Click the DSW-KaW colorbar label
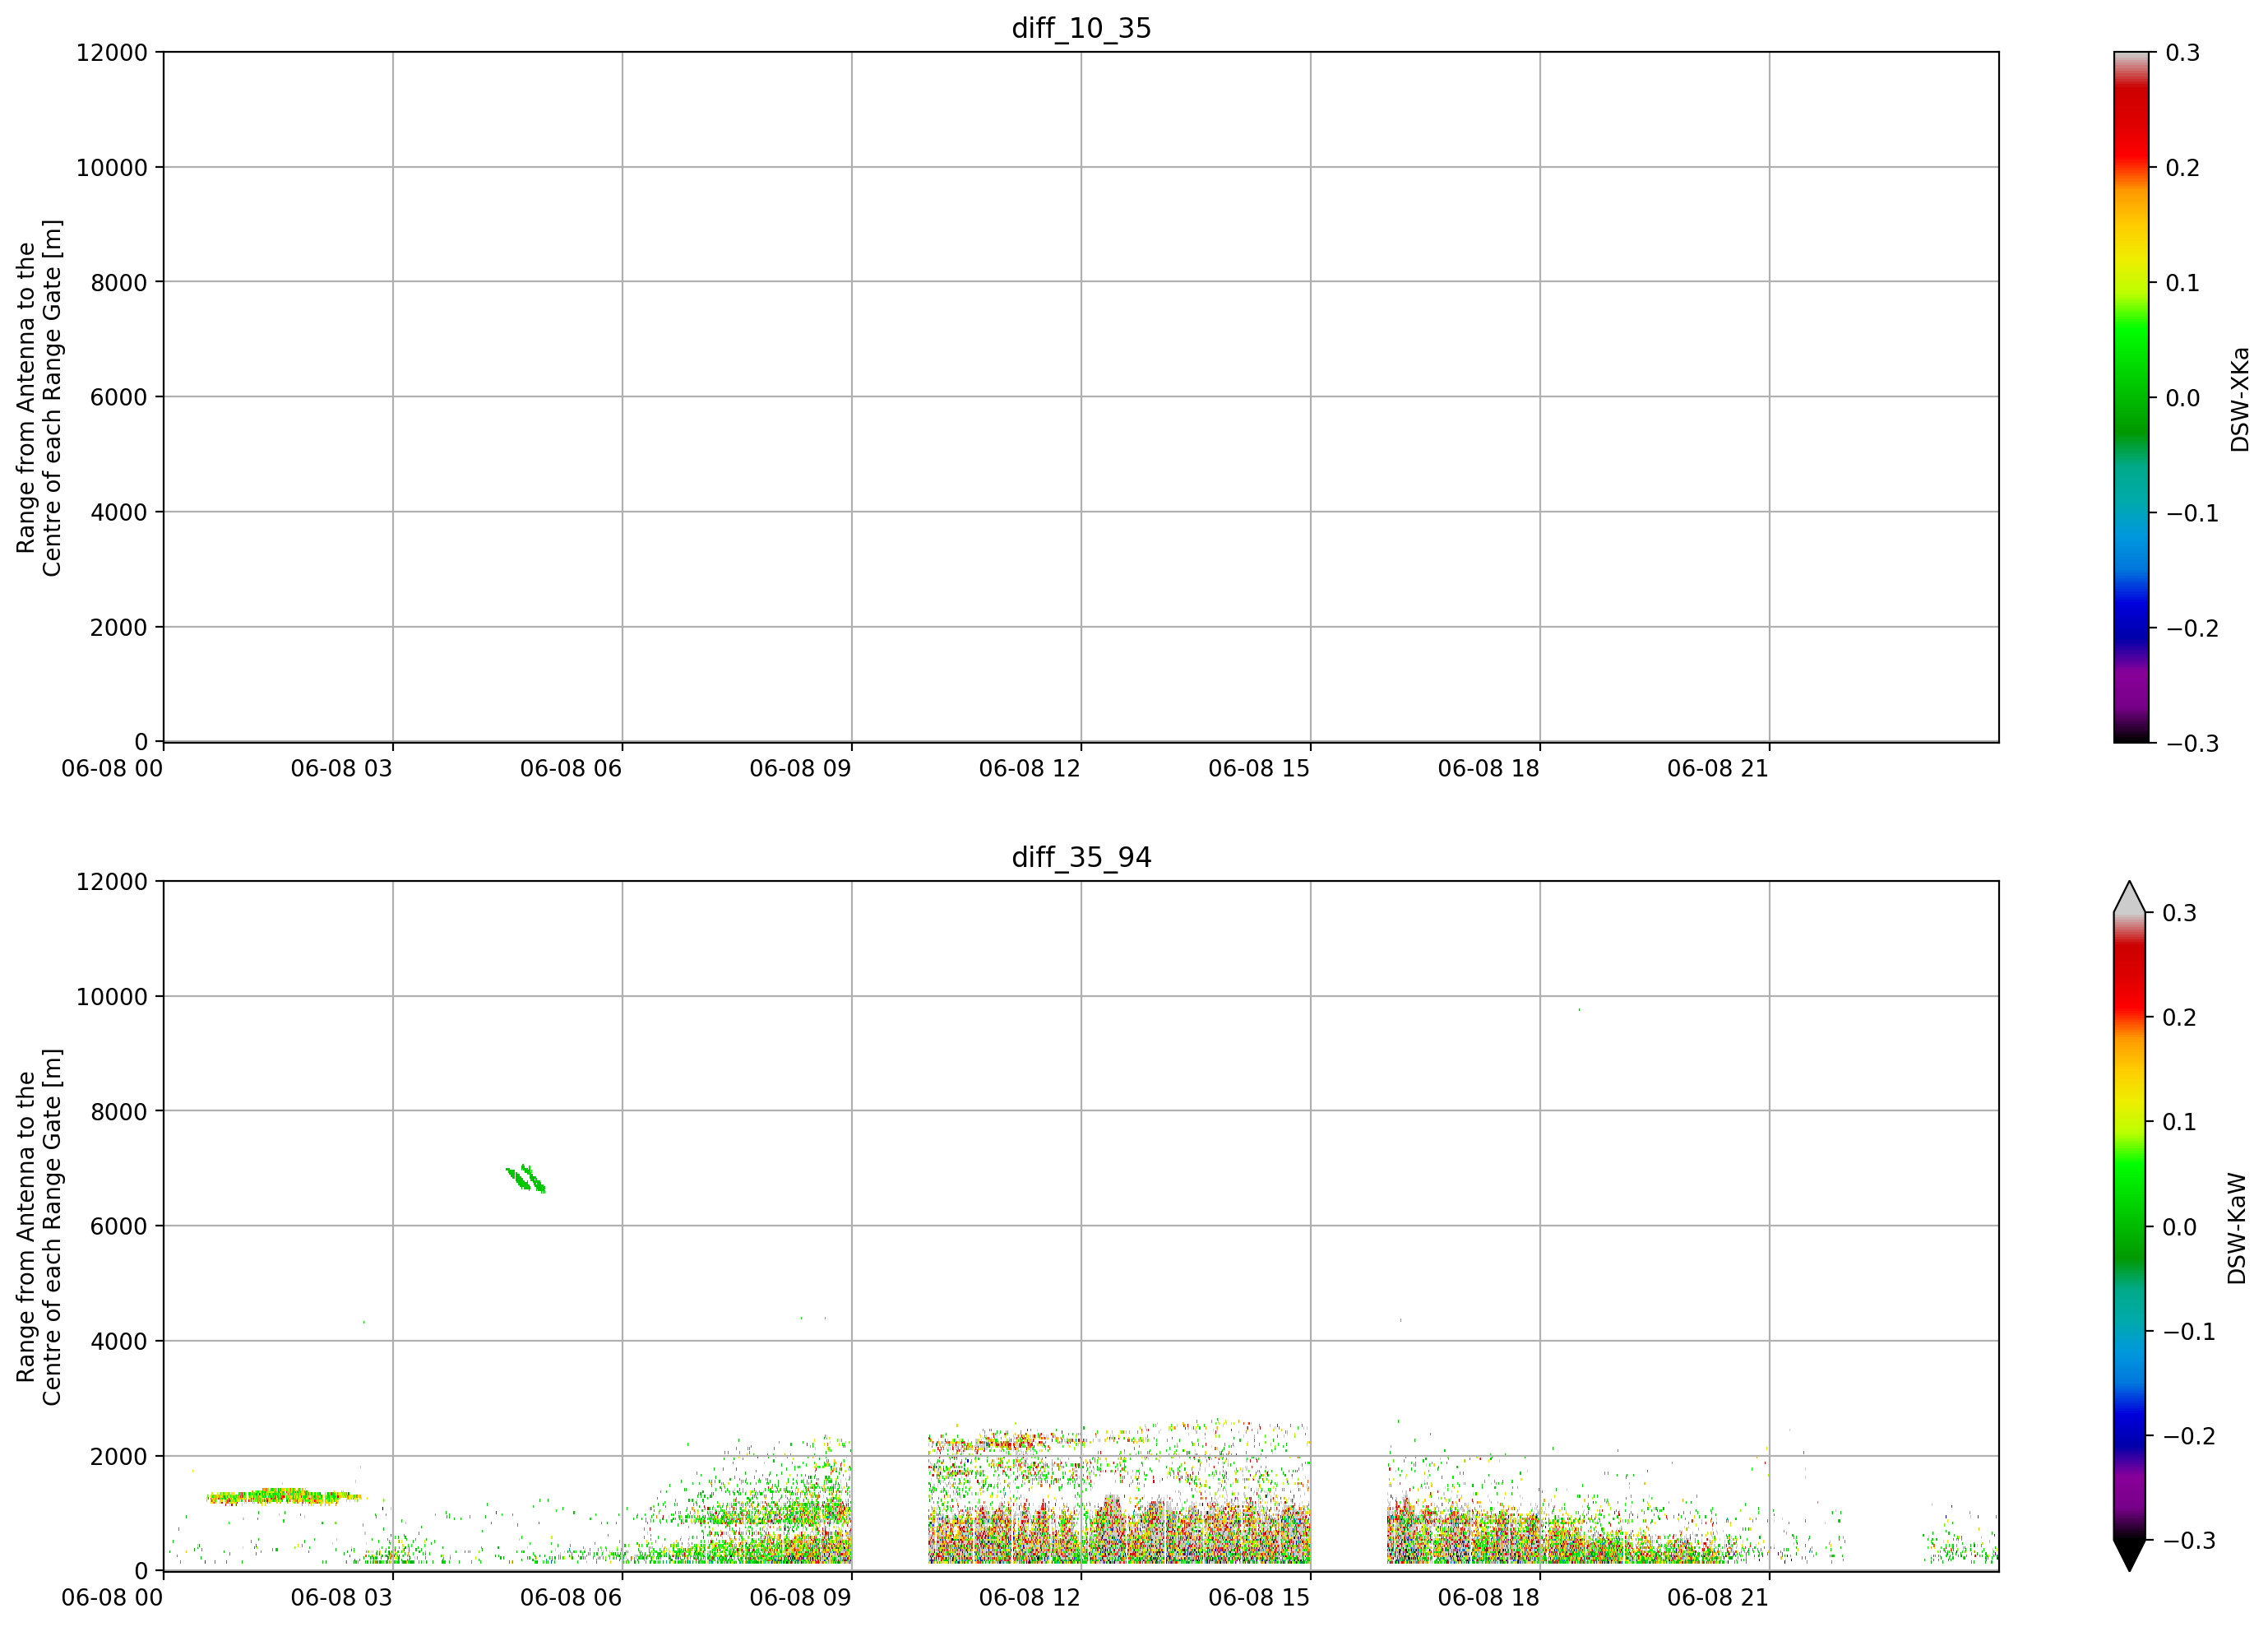This screenshot has width=2268, height=1627. (x=2237, y=1229)
